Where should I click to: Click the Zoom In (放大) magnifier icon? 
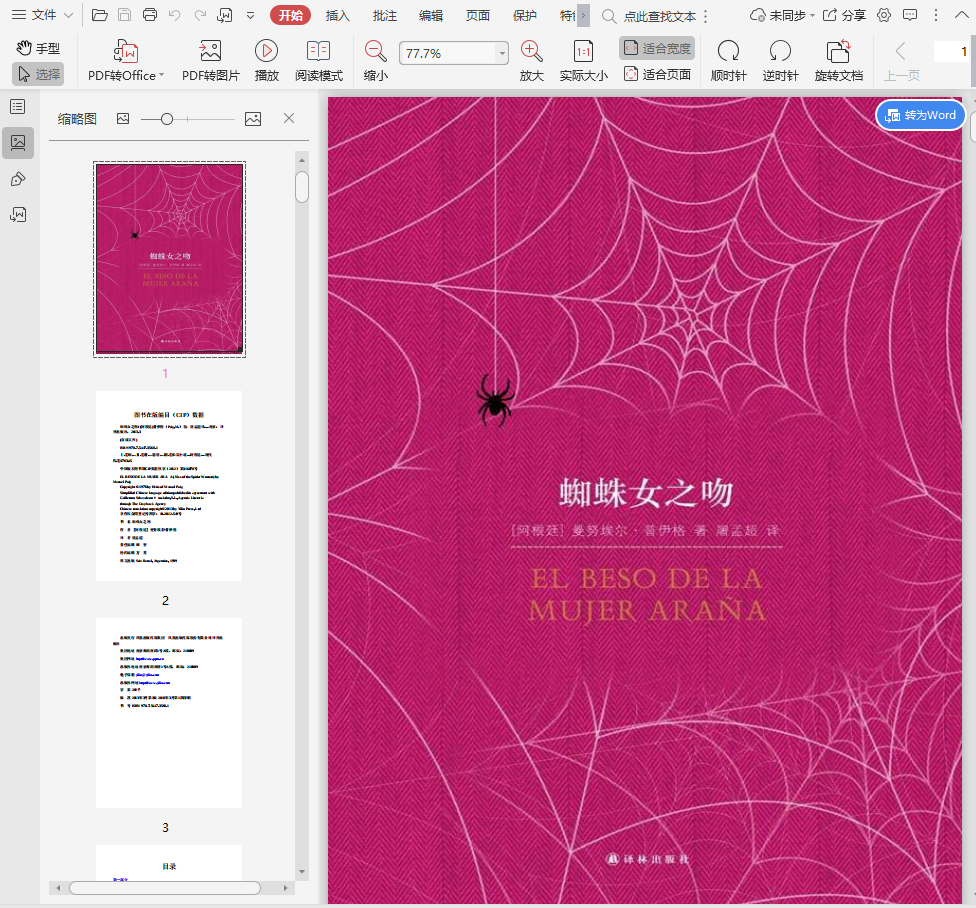(x=532, y=52)
